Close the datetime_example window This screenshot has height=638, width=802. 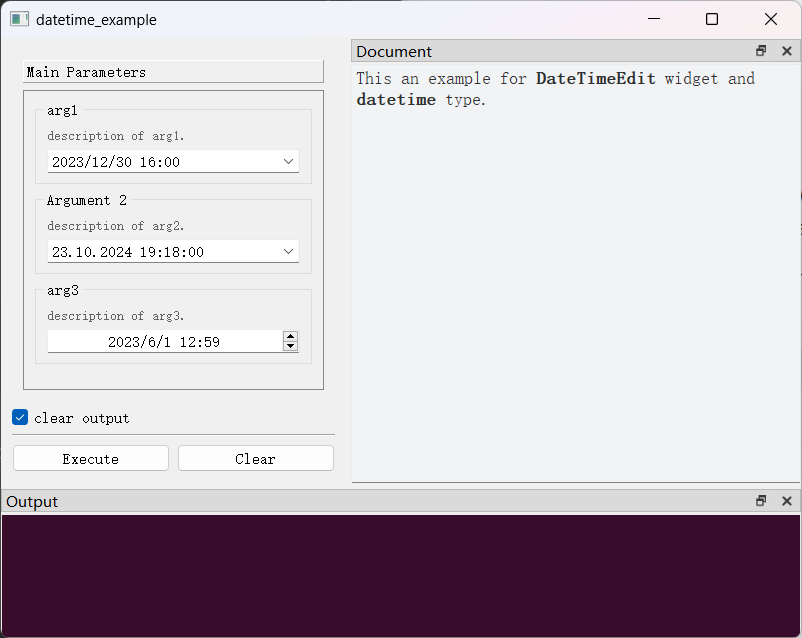pyautogui.click(x=770, y=19)
